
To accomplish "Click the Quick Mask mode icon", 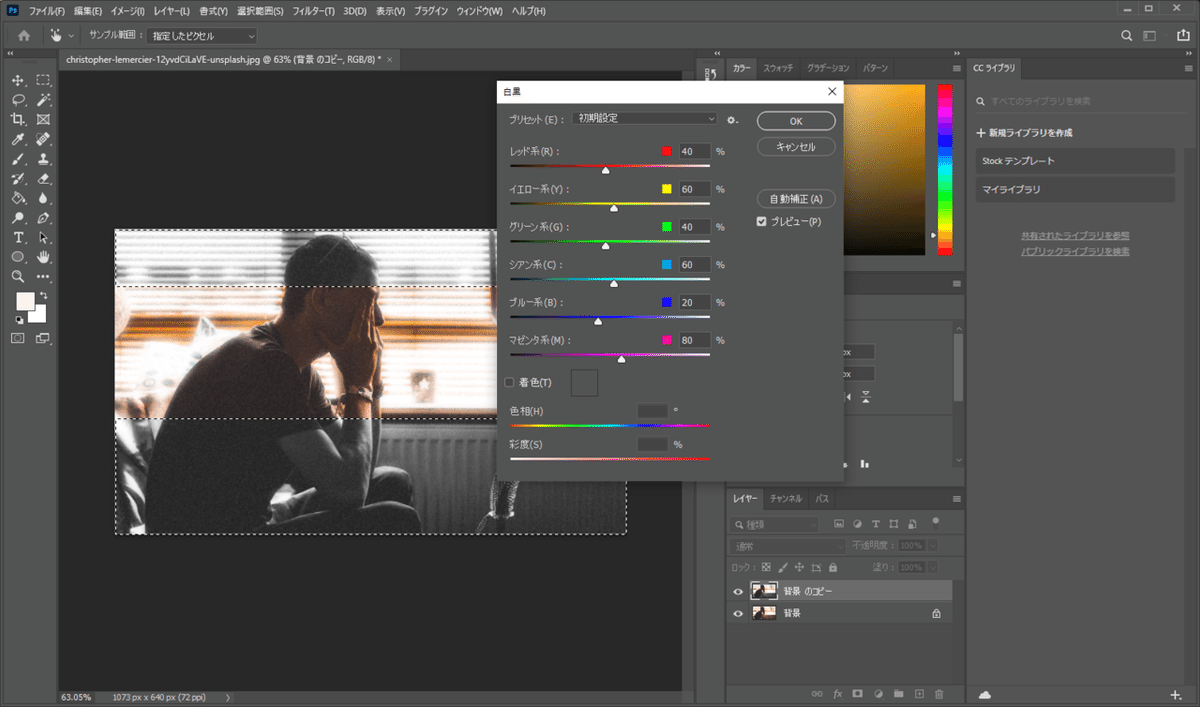I will pyautogui.click(x=18, y=338).
